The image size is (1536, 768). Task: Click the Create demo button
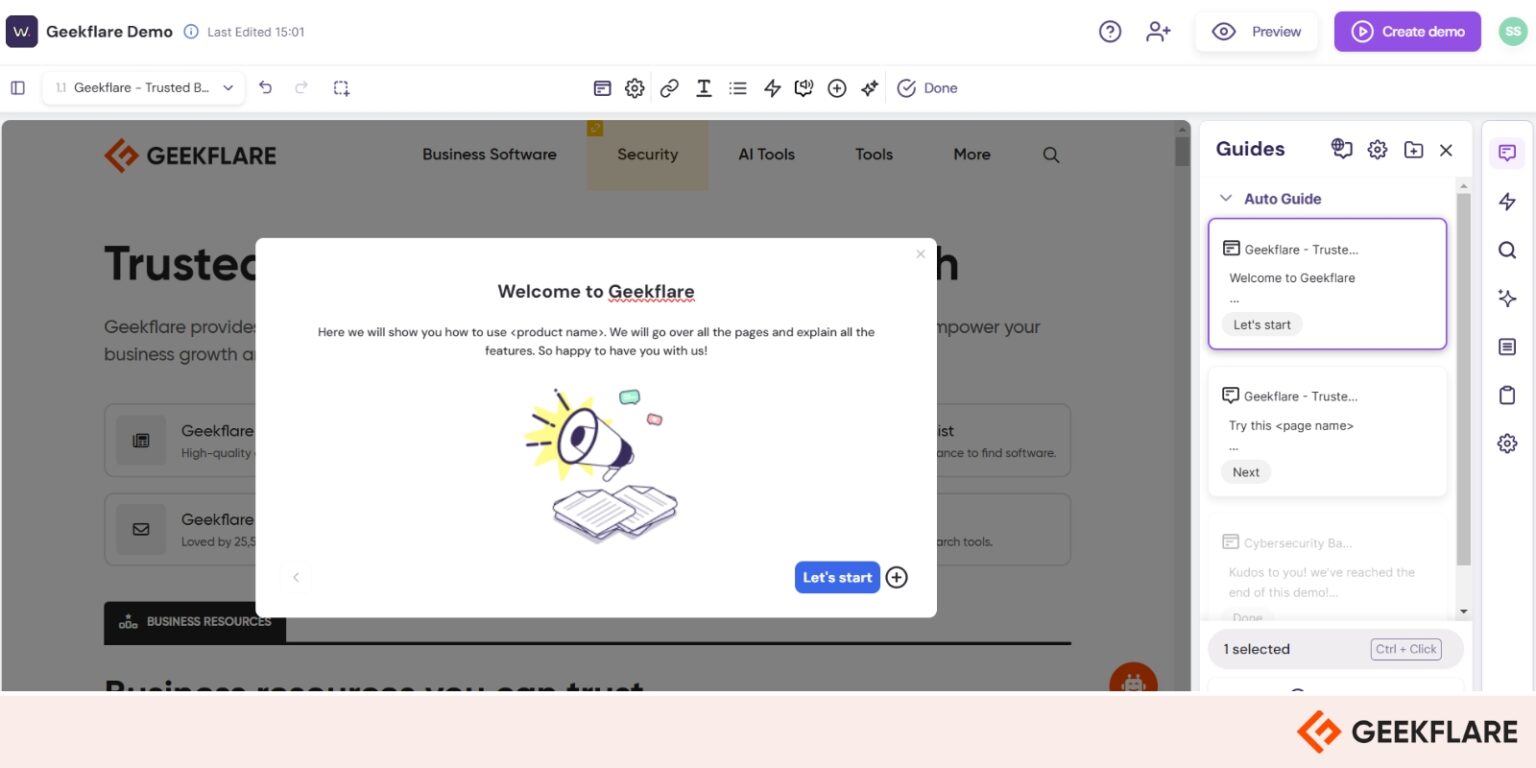coord(1407,32)
